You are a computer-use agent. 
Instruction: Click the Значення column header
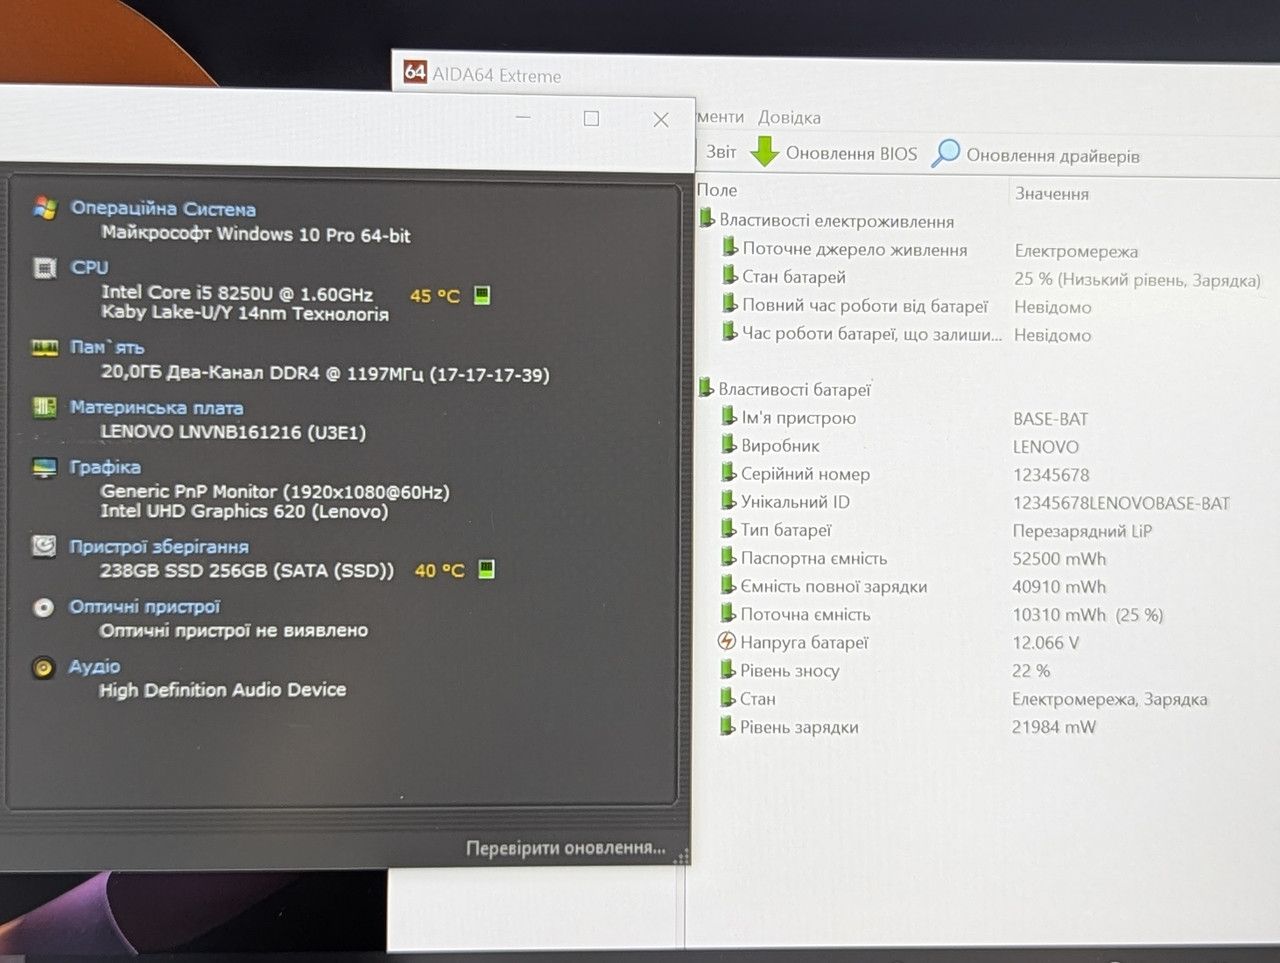[1052, 193]
